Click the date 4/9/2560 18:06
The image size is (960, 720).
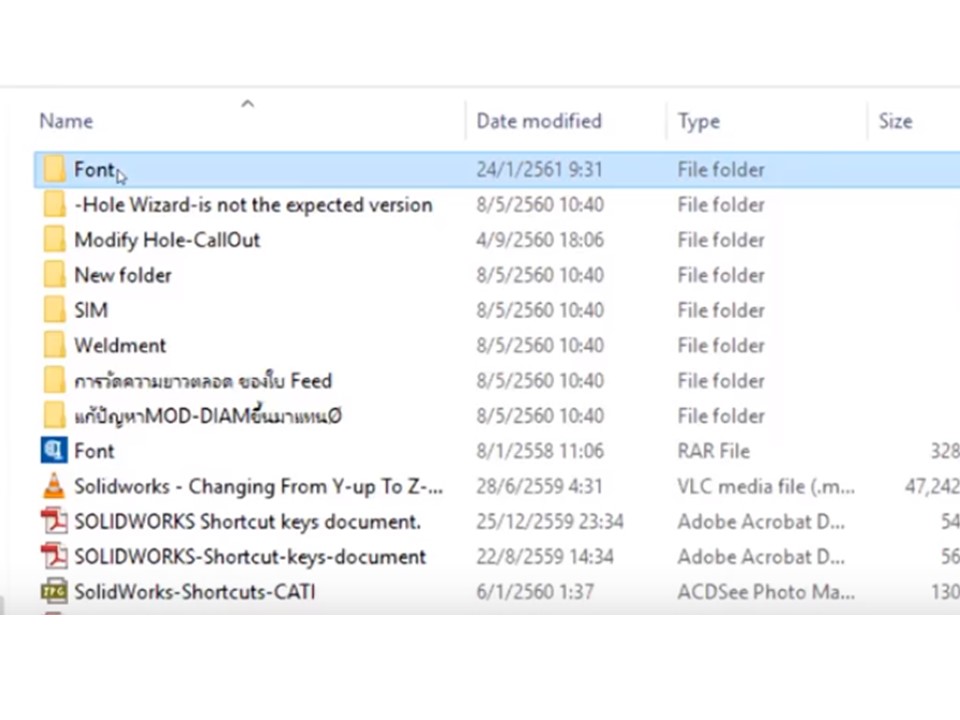[x=540, y=240]
